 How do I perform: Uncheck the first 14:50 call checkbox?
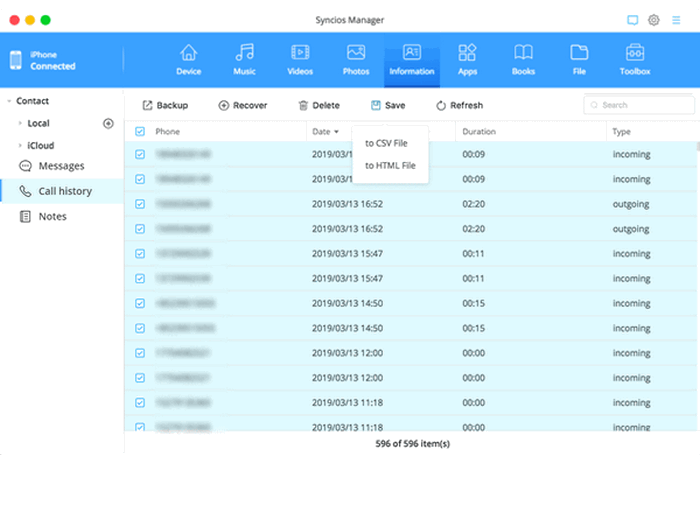coord(140,304)
